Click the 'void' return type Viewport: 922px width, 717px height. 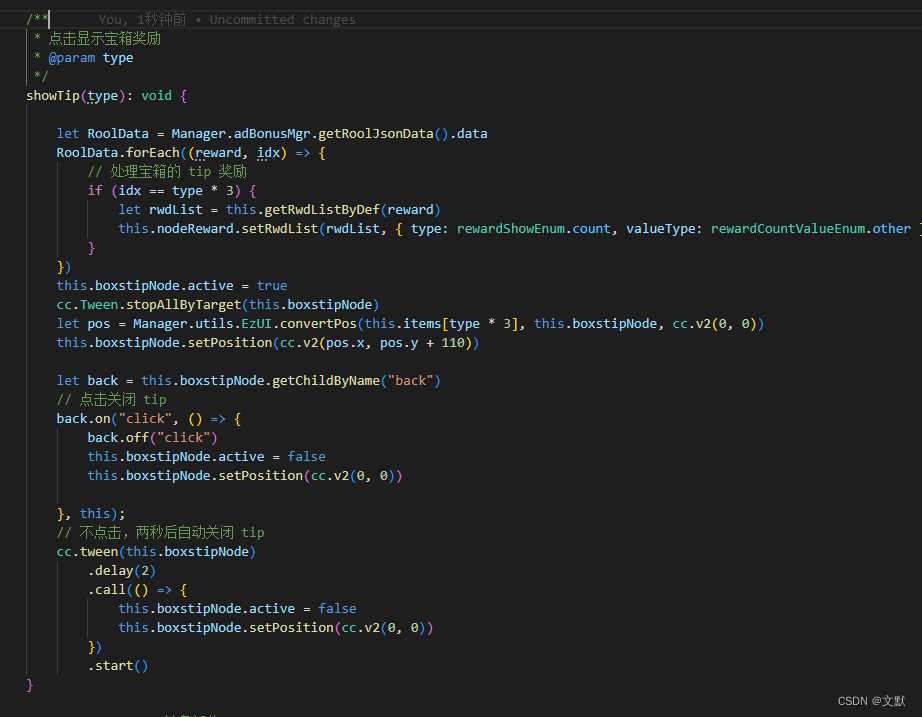(156, 95)
